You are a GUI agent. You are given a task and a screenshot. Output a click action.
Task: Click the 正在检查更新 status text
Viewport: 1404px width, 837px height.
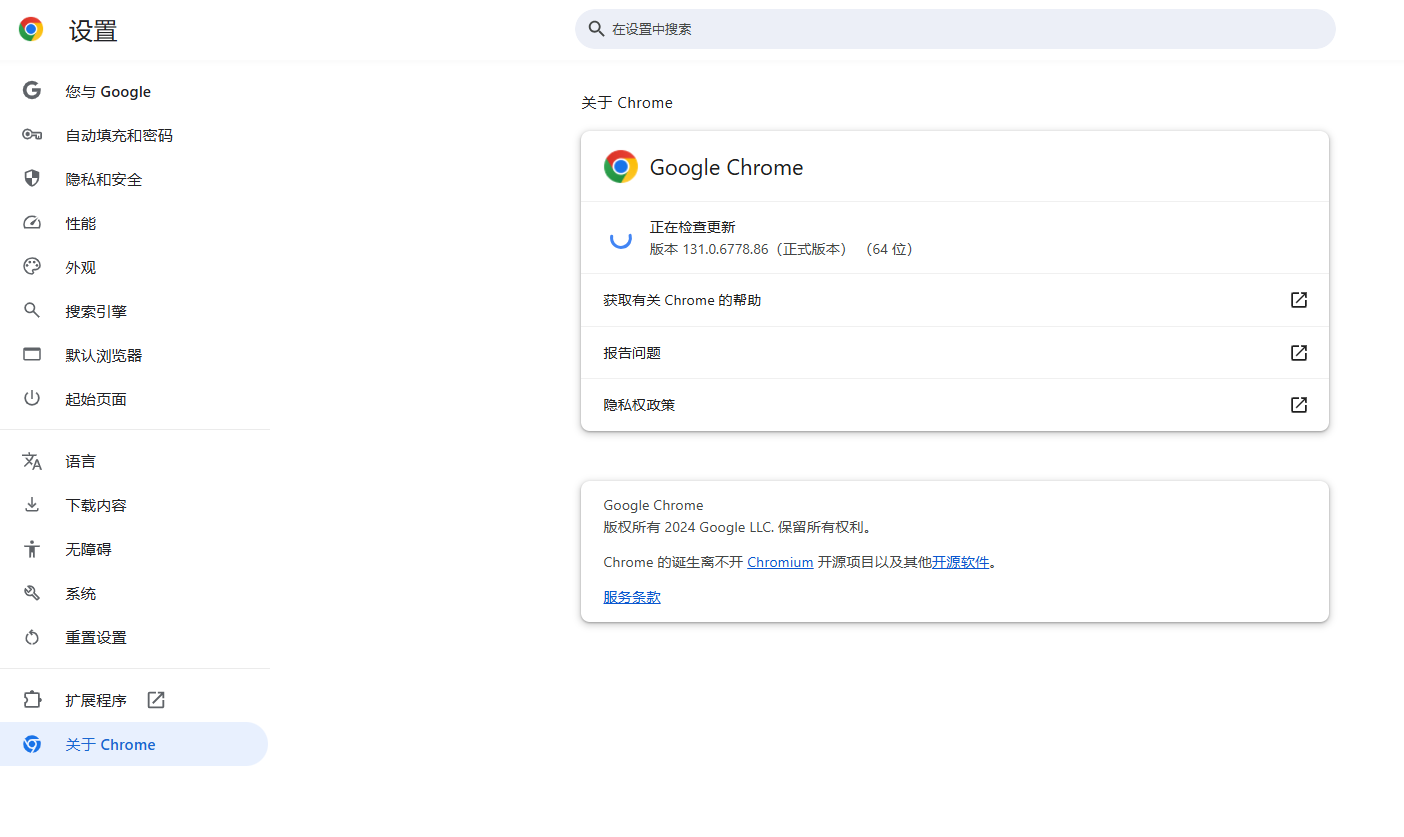[693, 227]
